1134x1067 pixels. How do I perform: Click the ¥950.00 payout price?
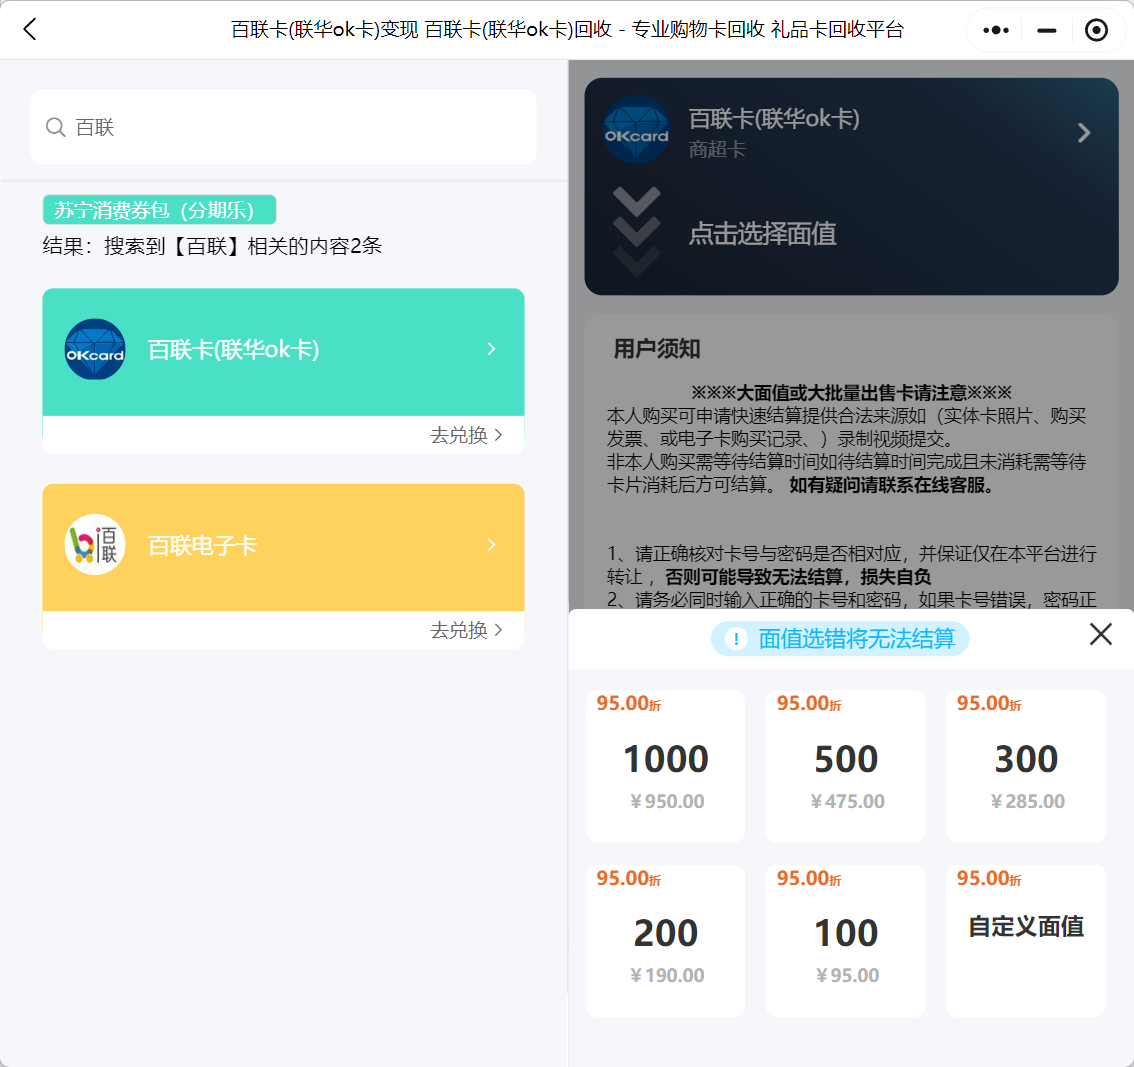[x=667, y=802]
